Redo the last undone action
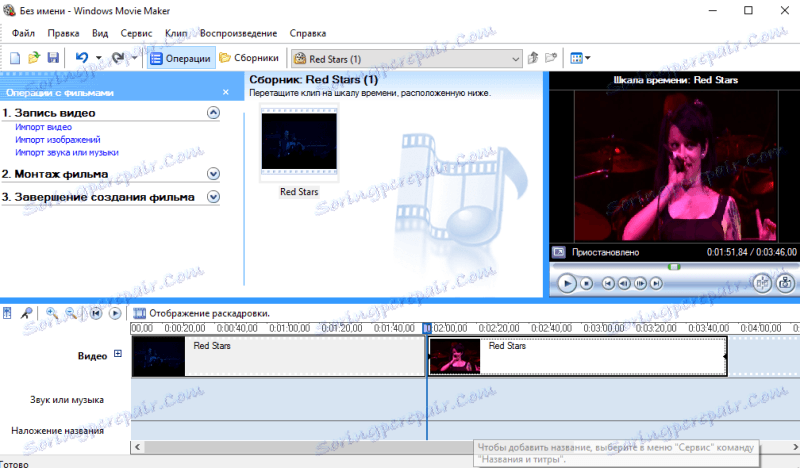800x468 pixels. tap(118, 58)
